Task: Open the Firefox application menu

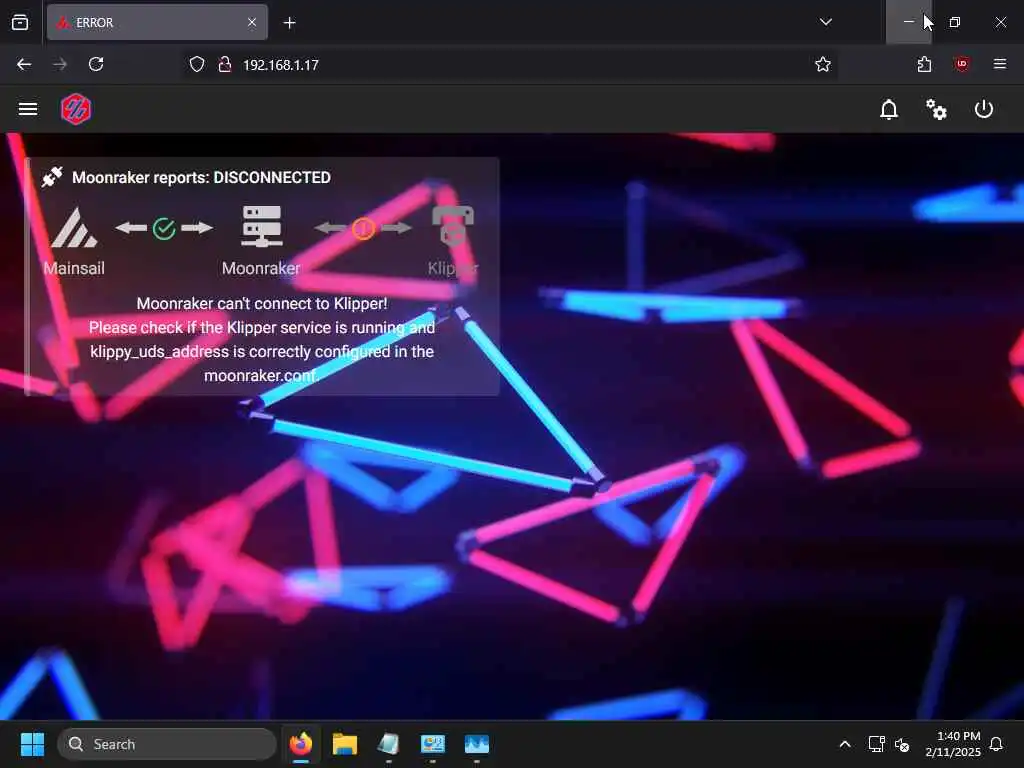Action: (999, 64)
